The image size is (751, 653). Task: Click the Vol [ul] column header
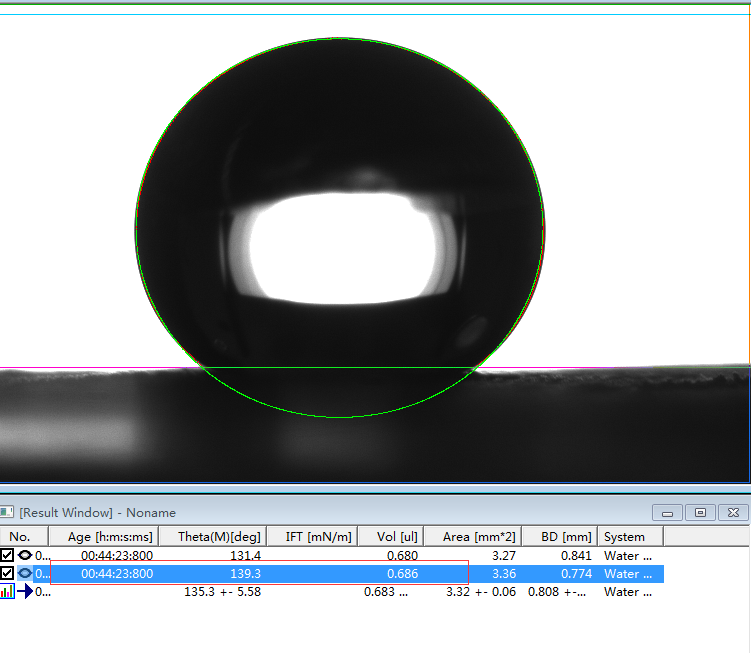point(390,537)
